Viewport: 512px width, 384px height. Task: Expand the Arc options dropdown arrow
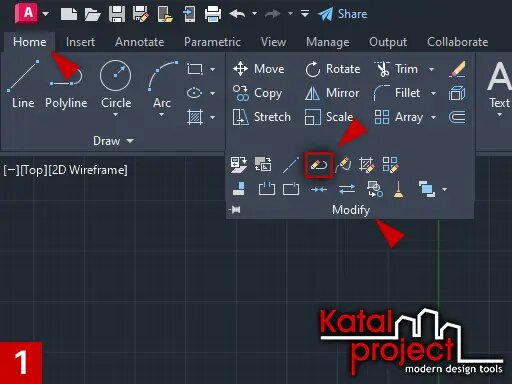pos(162,115)
